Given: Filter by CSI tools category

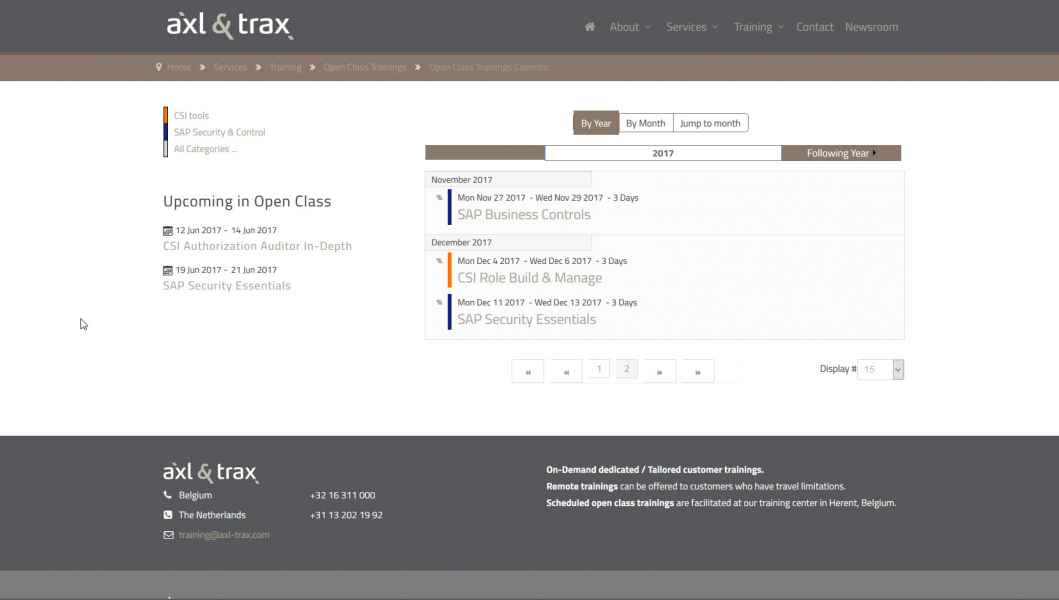Looking at the screenshot, I should click(x=191, y=116).
